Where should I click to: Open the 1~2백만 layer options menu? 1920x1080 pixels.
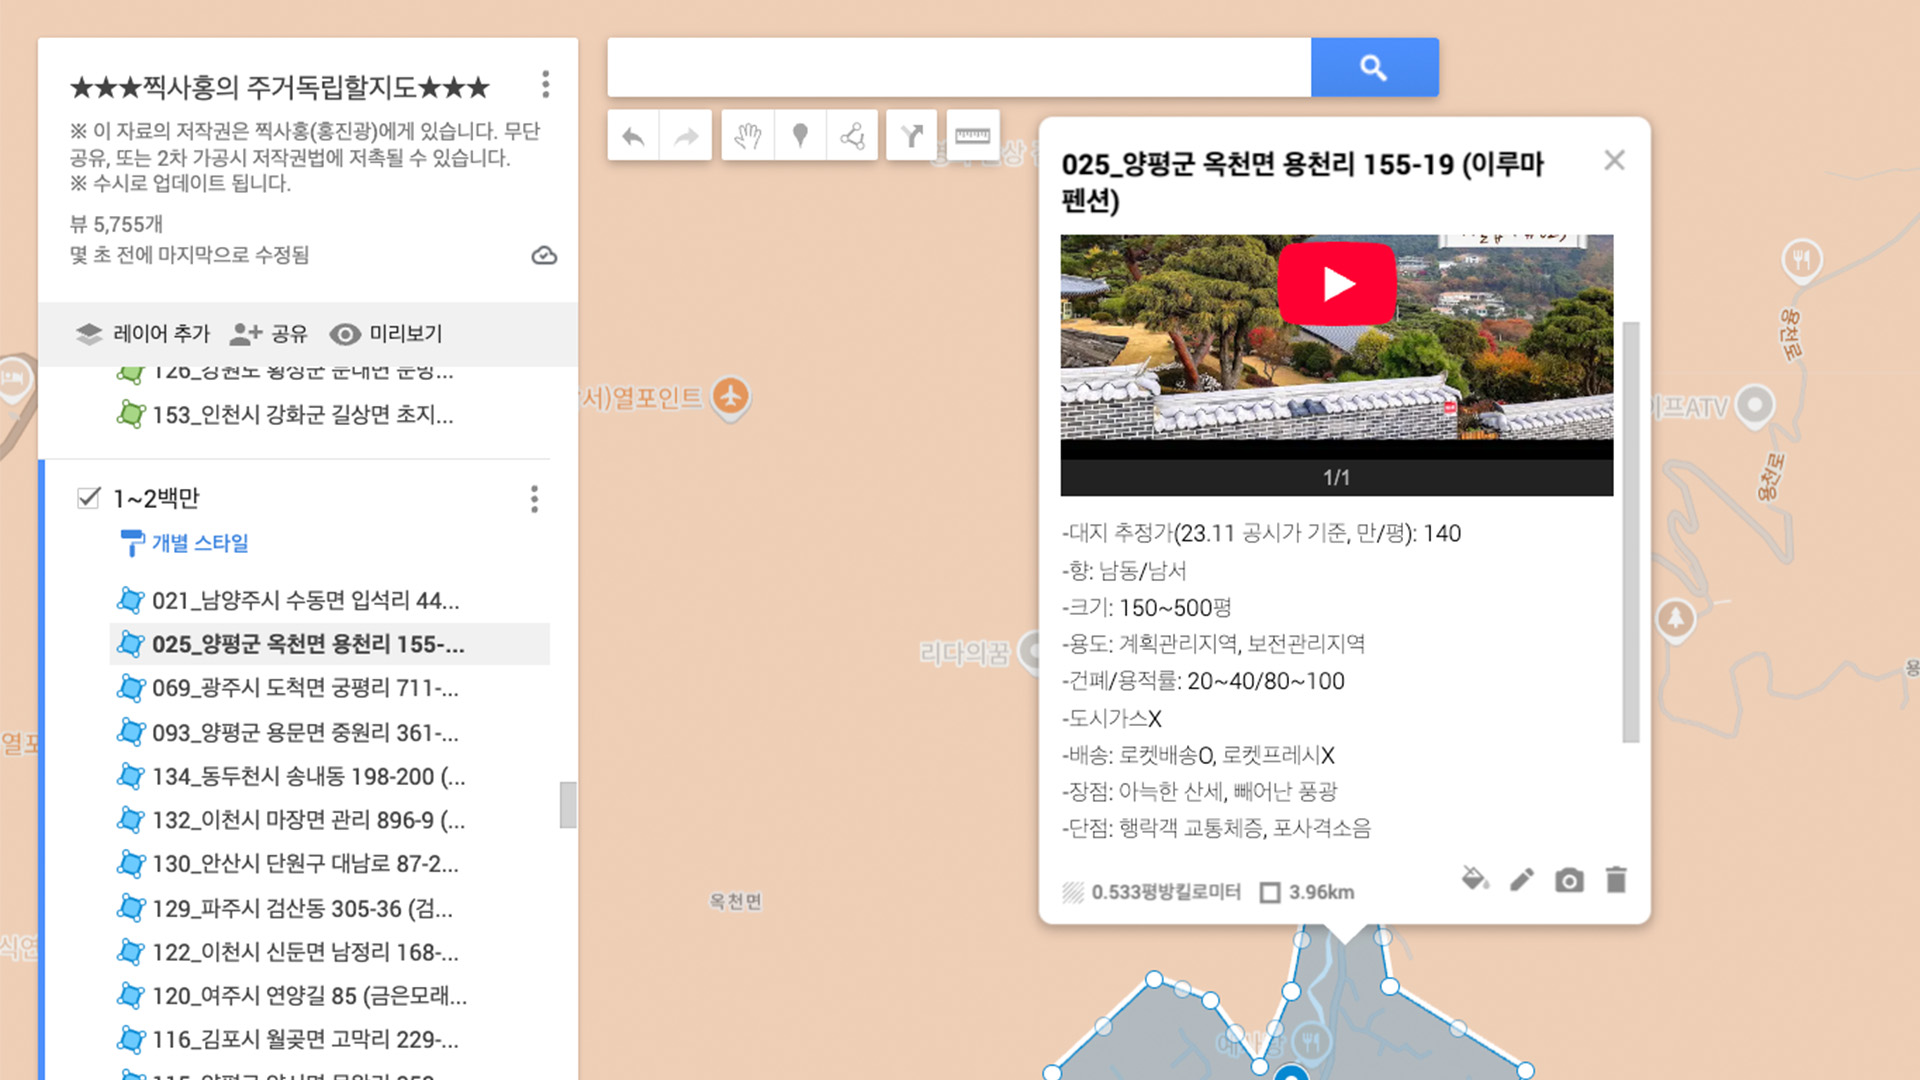[x=534, y=499]
